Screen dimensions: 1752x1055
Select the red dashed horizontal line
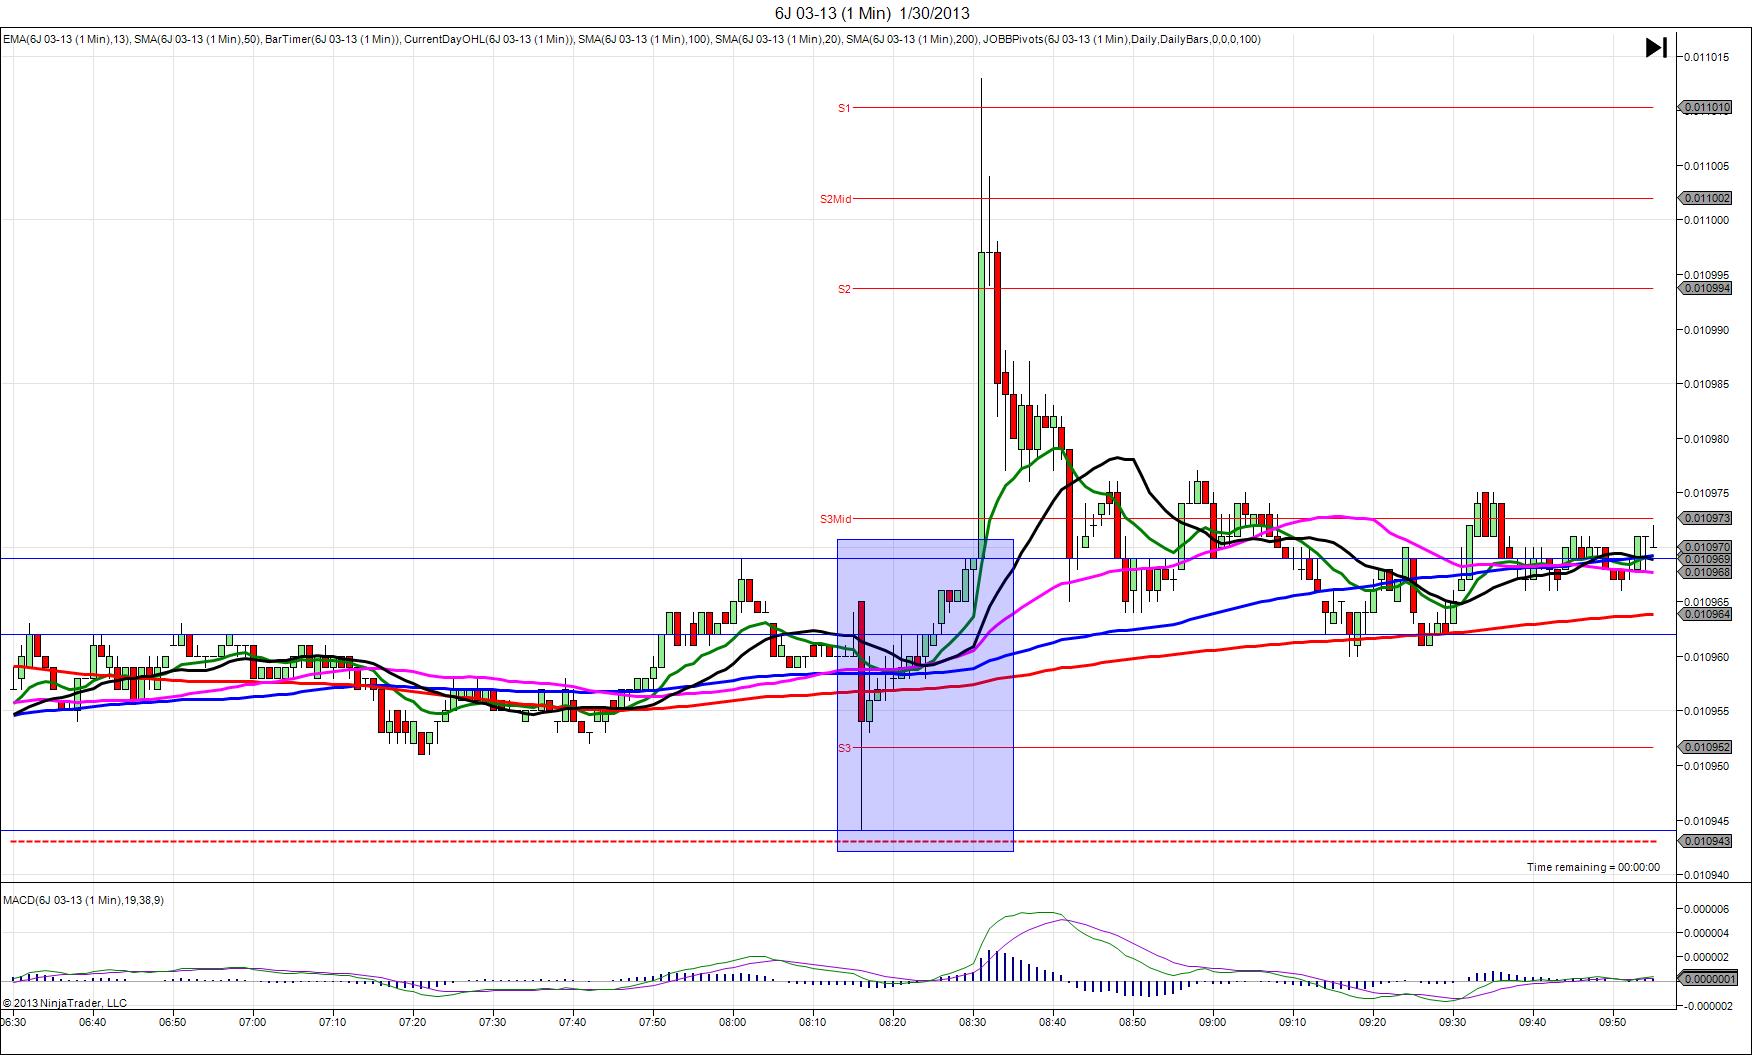(x=830, y=842)
